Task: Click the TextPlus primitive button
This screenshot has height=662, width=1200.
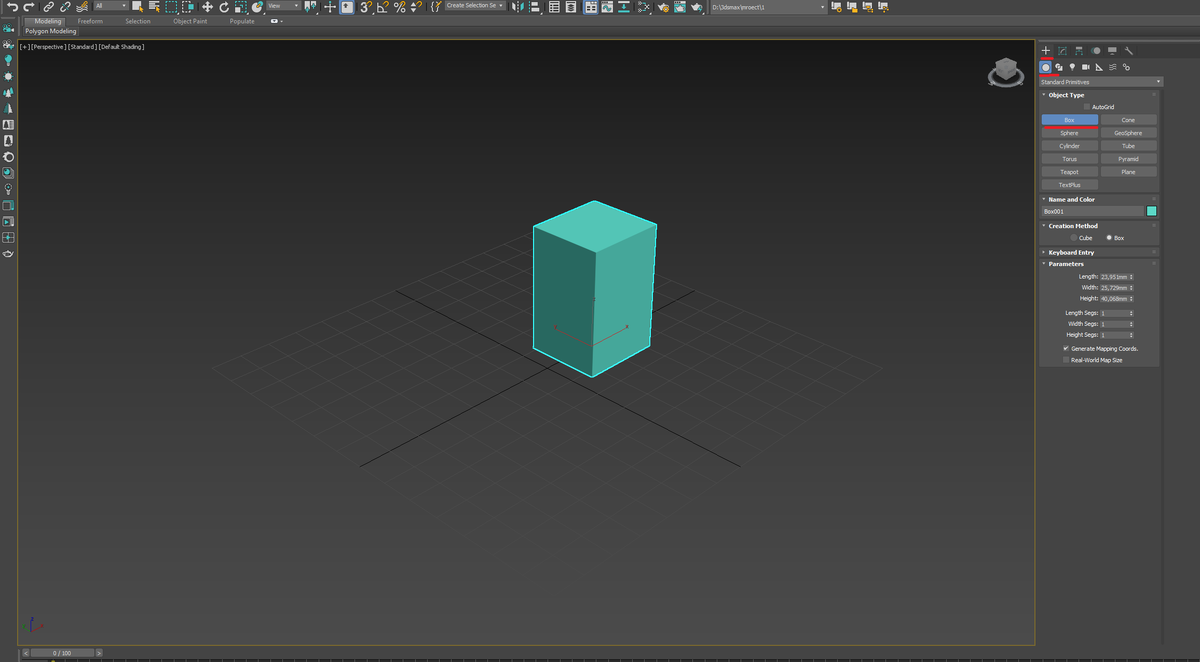Action: (1069, 185)
